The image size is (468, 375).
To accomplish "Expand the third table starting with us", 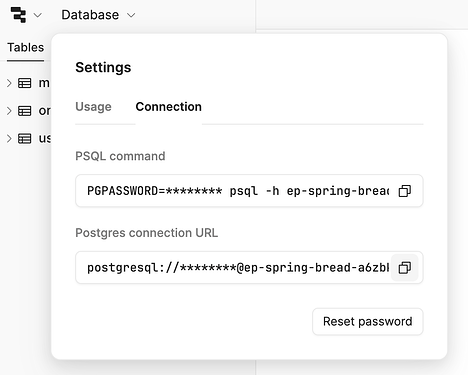I will tap(9, 138).
